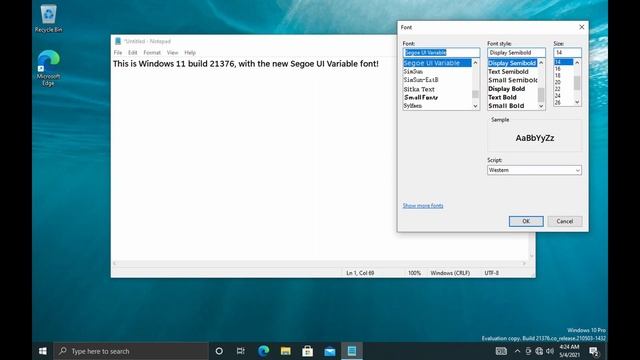Open Microsoft Edge desktop shortcut
The height and width of the screenshot is (360, 640).
click(x=48, y=68)
